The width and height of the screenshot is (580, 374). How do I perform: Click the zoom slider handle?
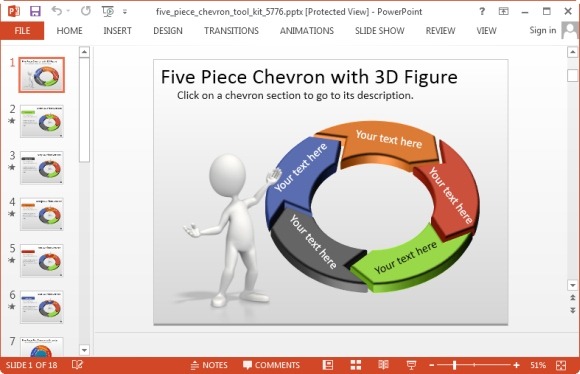(455, 365)
